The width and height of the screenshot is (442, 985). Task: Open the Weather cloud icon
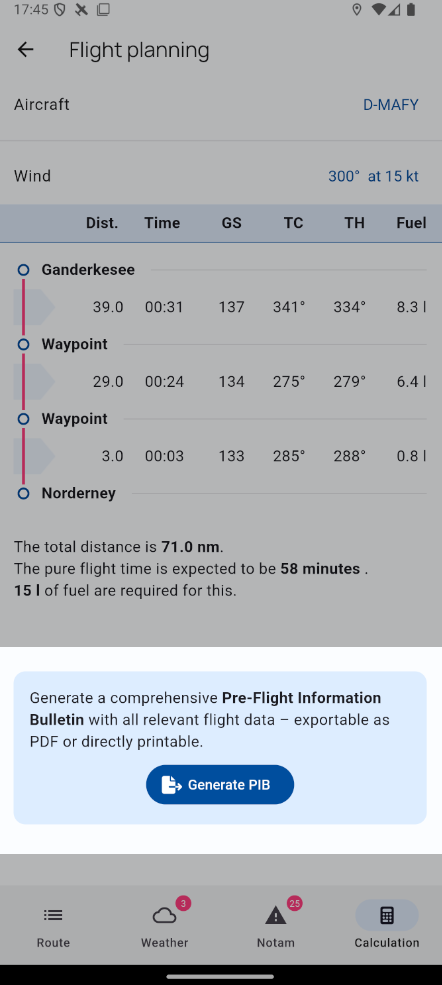[x=164, y=915]
